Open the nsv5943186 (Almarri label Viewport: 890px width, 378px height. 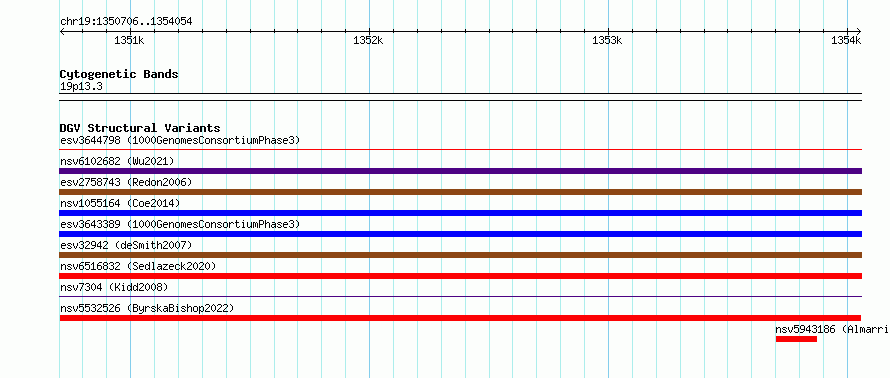coord(832,329)
